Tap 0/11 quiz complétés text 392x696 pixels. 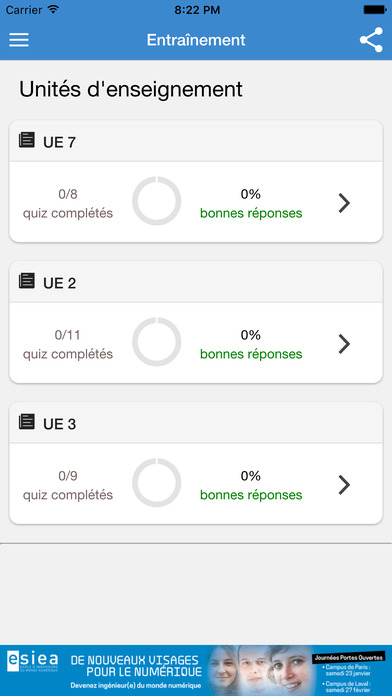point(68,344)
